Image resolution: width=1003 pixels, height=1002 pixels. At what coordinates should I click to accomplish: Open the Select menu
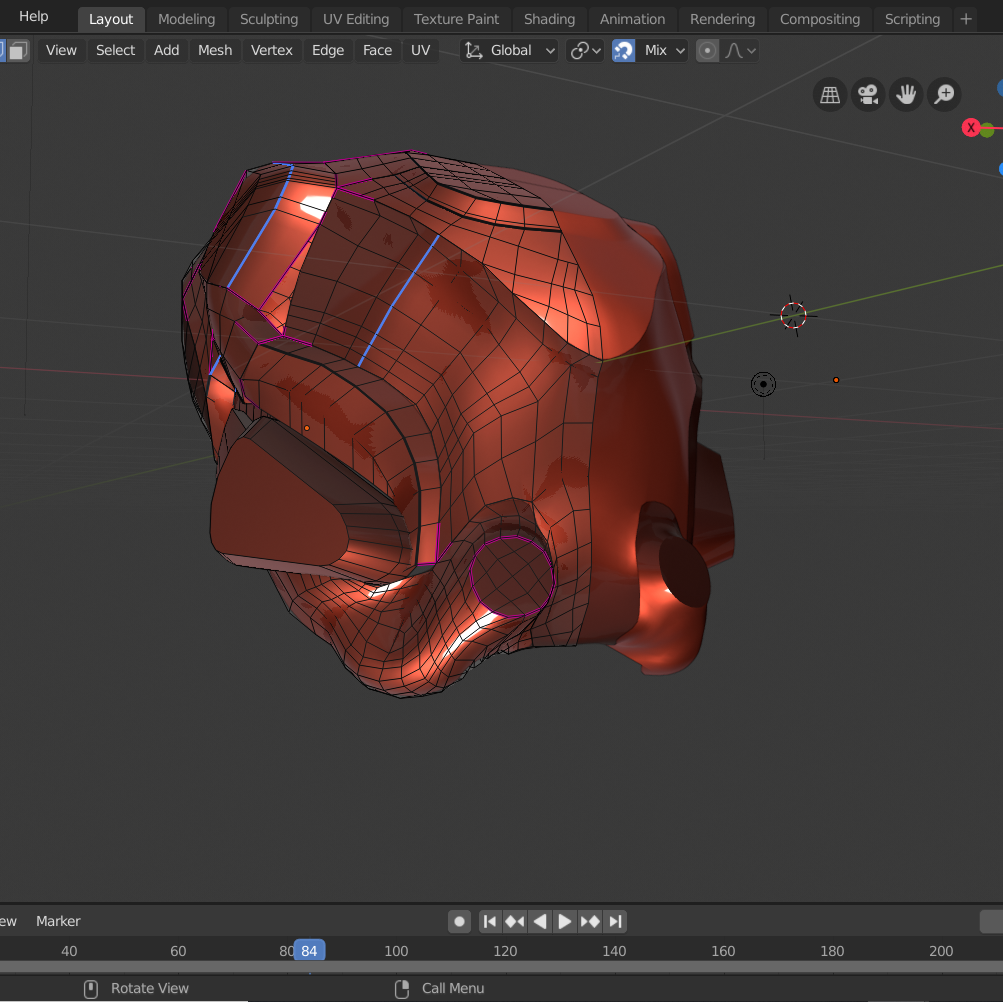(115, 50)
